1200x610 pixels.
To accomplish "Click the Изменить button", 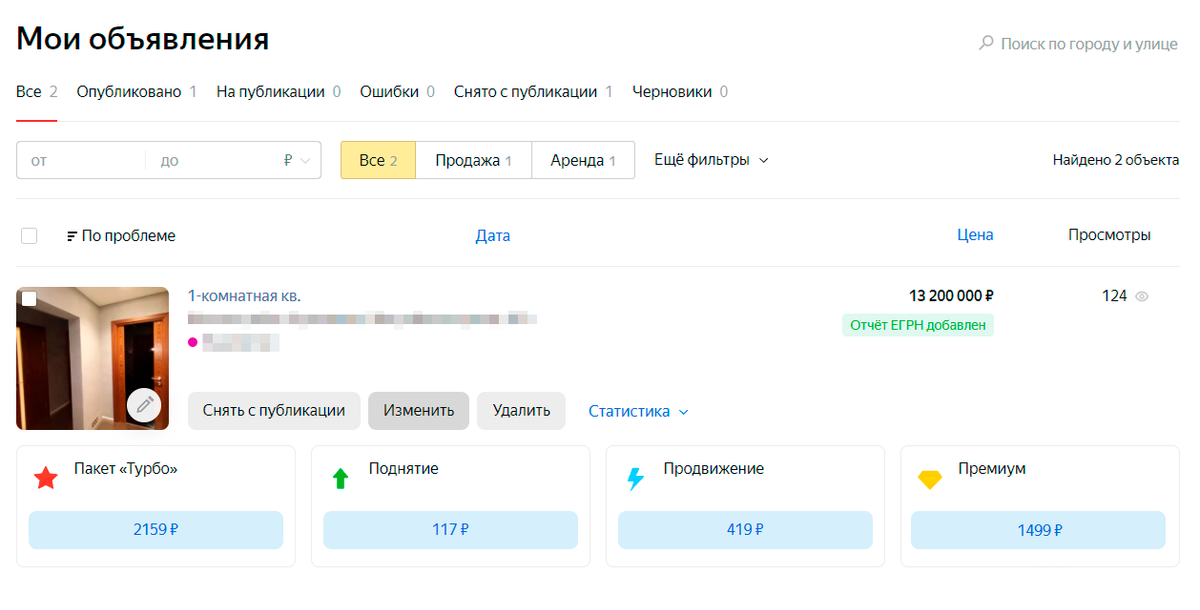I will coord(419,411).
